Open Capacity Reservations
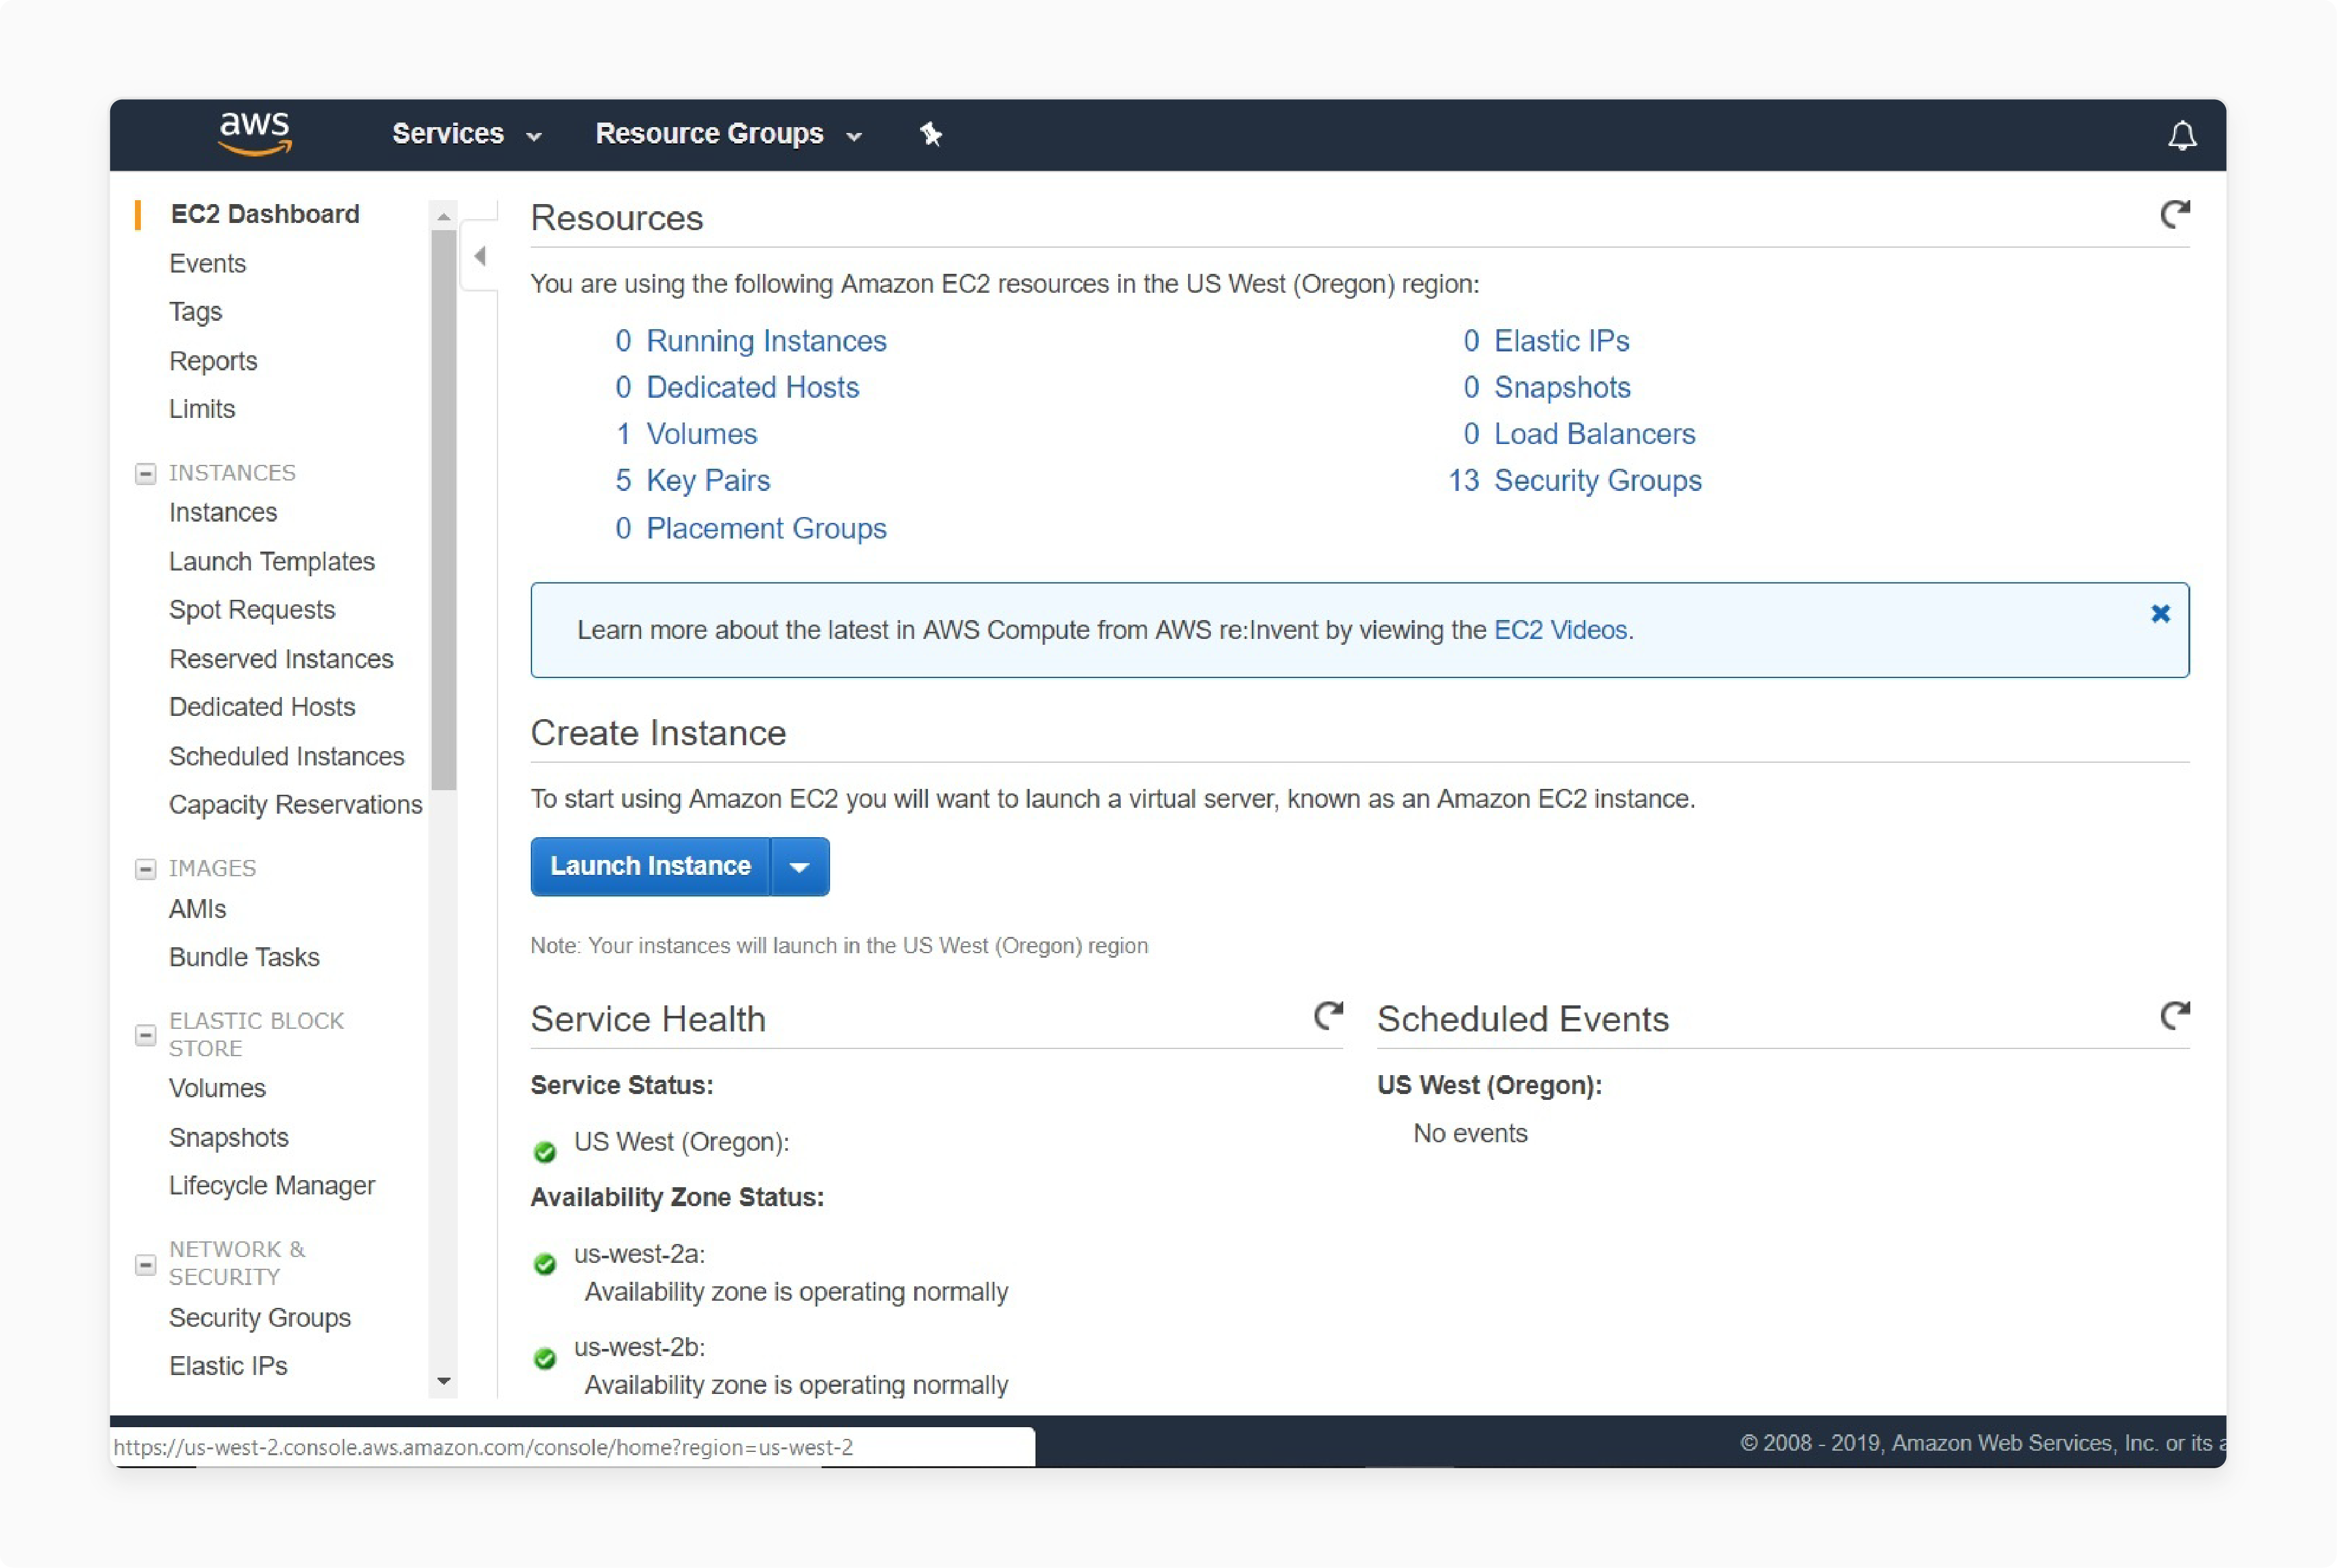The height and width of the screenshot is (1568, 2337). point(295,805)
